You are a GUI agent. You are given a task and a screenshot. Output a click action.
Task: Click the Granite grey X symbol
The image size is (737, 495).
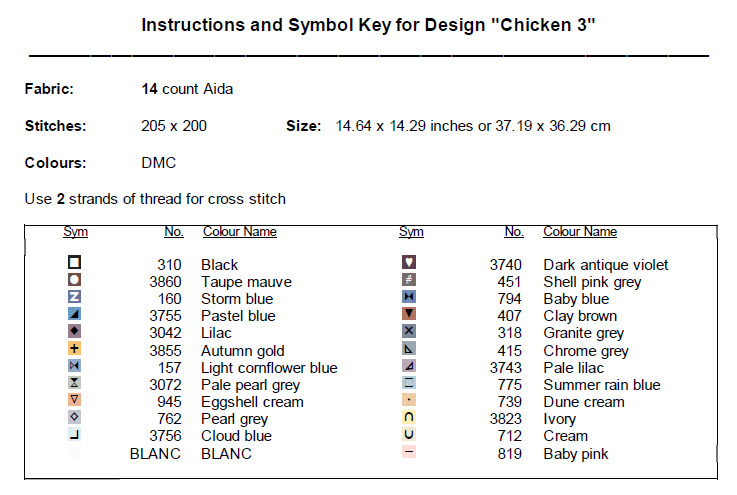click(409, 332)
